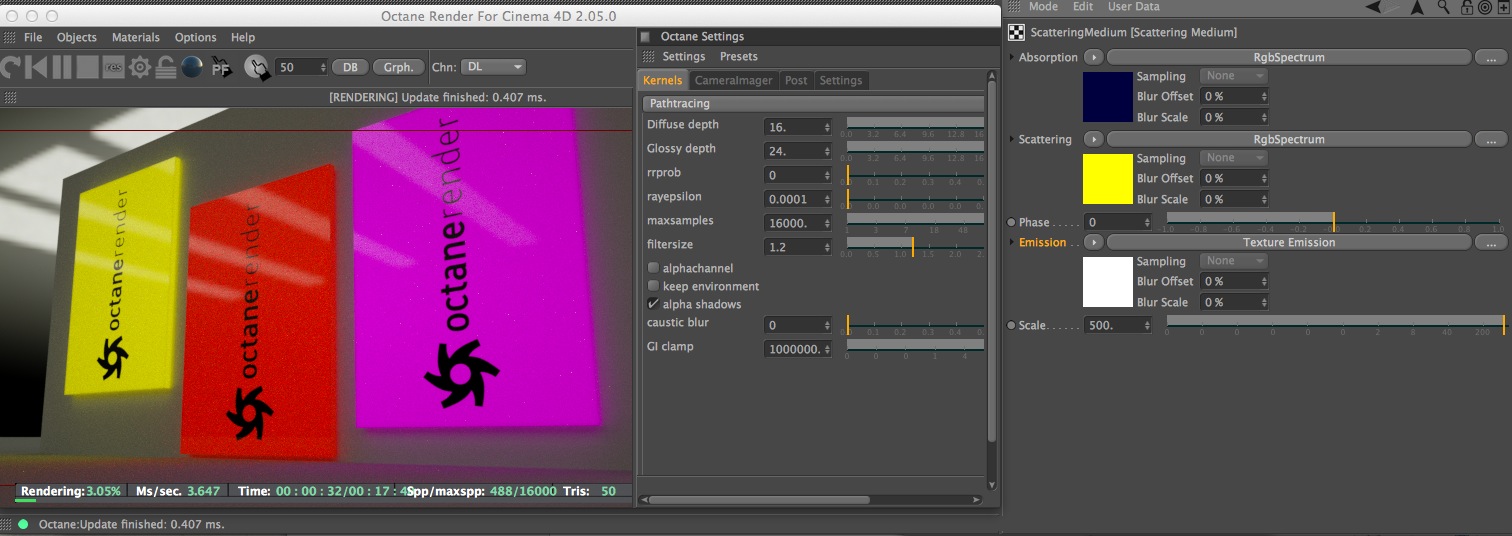This screenshot has width=1512, height=536.
Task: Click the yellow Scattering color swatch
Action: 1108,178
